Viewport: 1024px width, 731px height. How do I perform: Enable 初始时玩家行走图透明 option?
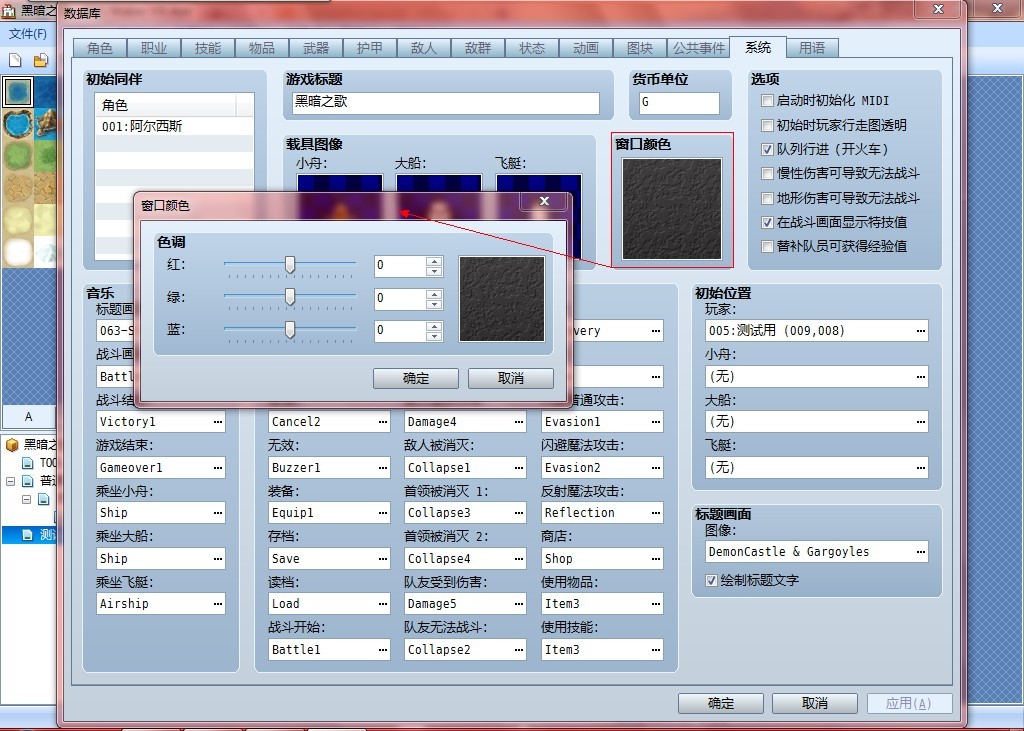point(767,125)
